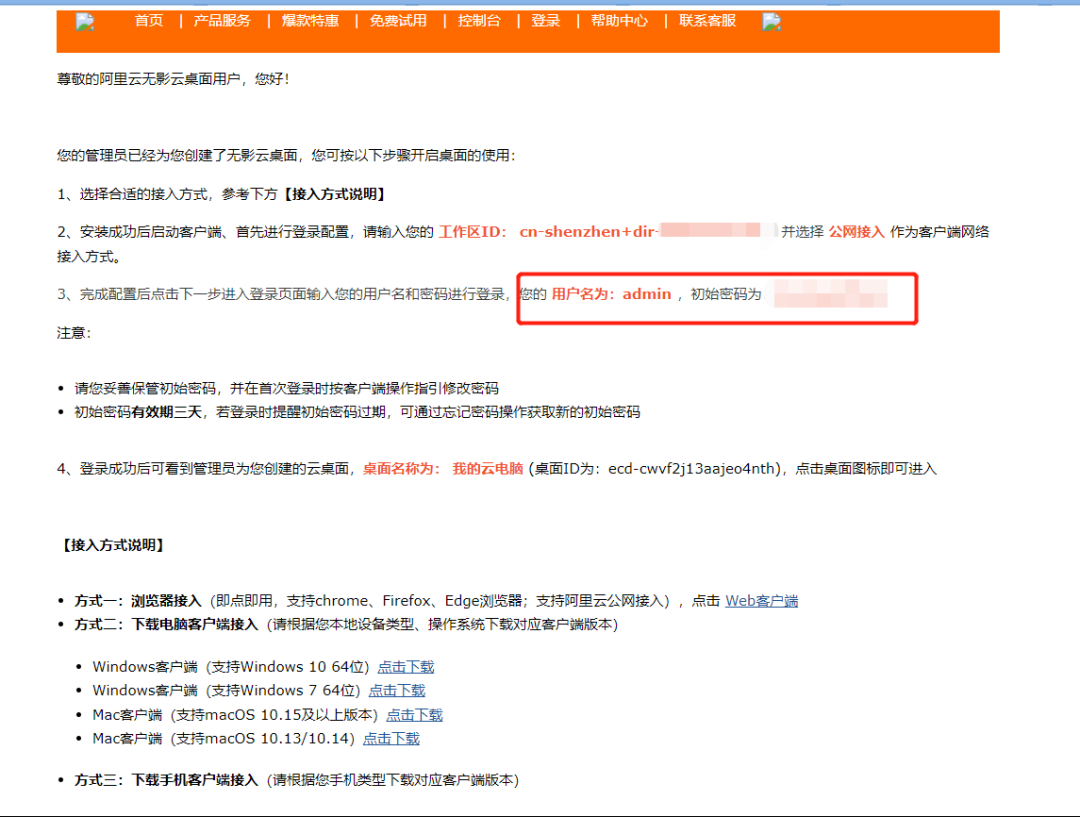Image resolution: width=1080 pixels, height=817 pixels.
Task: Open the 产品服务 nav item
Action: (x=222, y=21)
